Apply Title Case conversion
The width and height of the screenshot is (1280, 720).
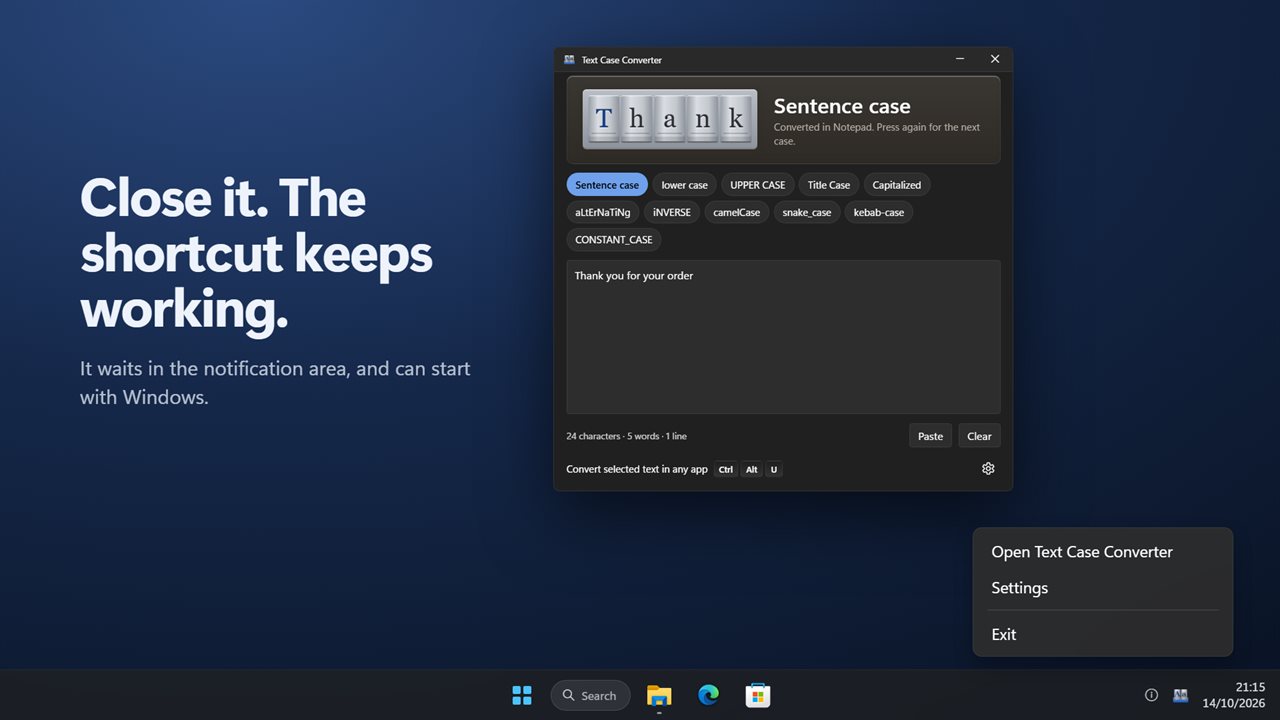tap(829, 185)
